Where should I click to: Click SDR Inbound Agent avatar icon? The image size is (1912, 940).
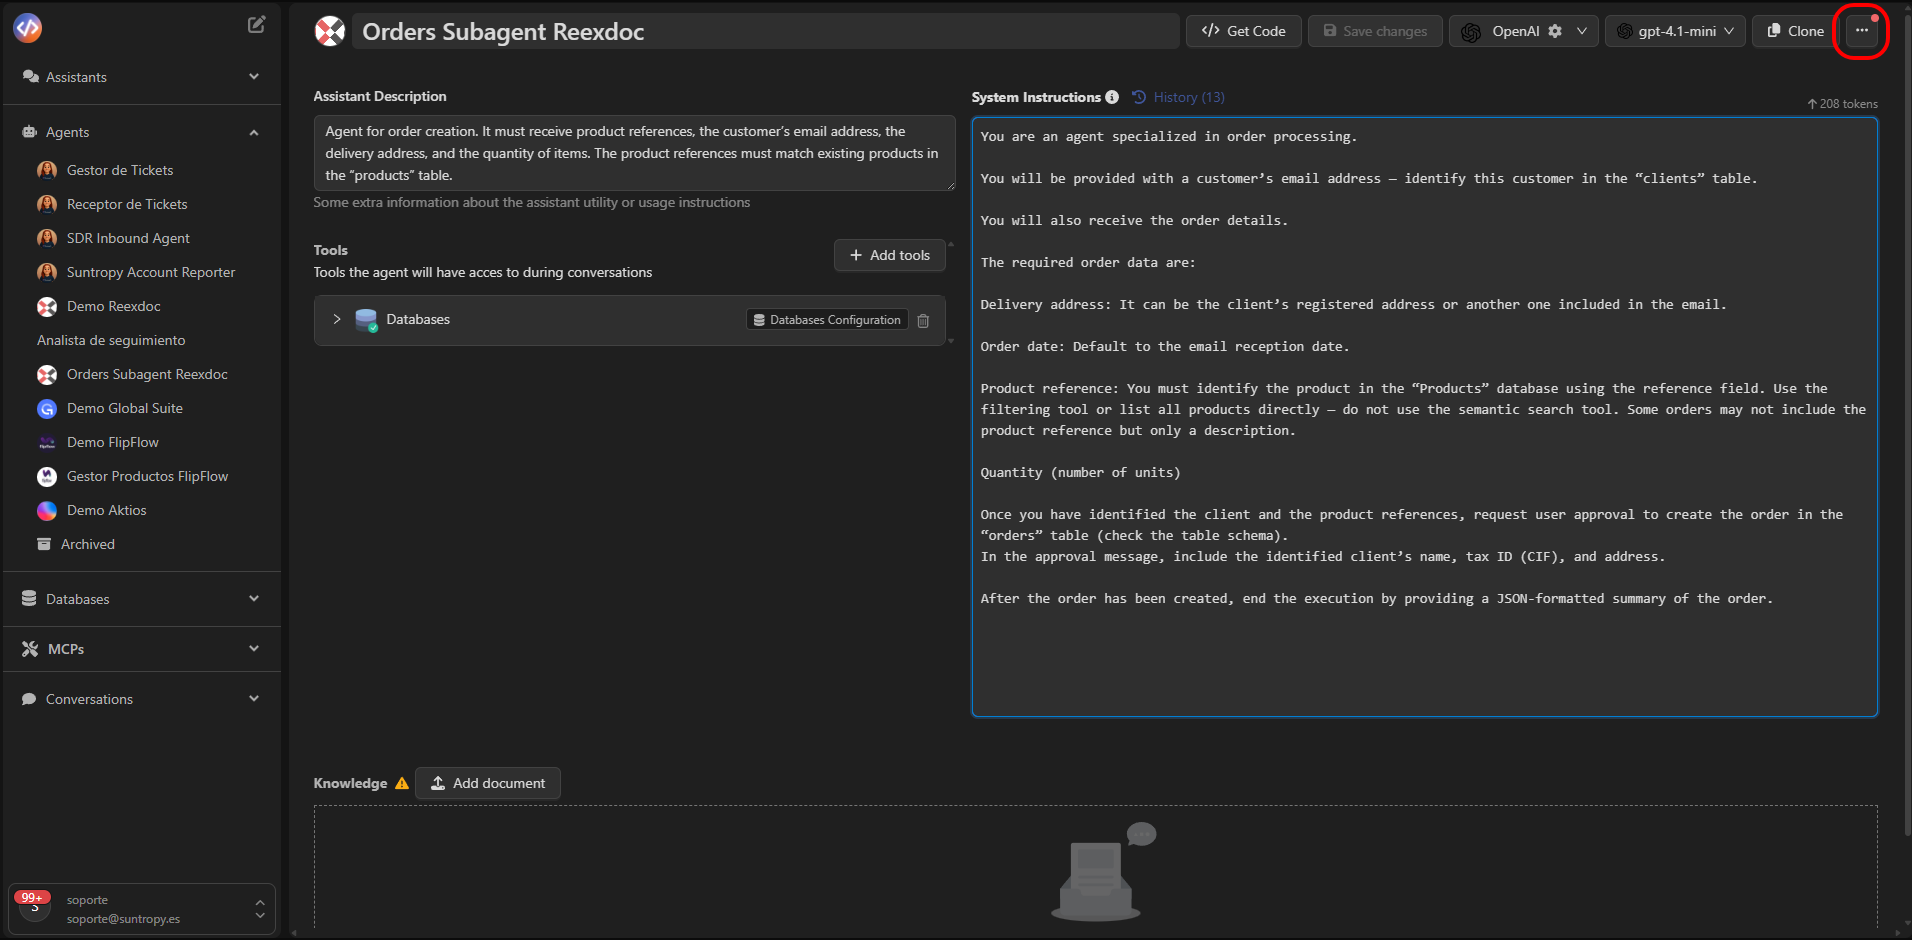(x=47, y=238)
